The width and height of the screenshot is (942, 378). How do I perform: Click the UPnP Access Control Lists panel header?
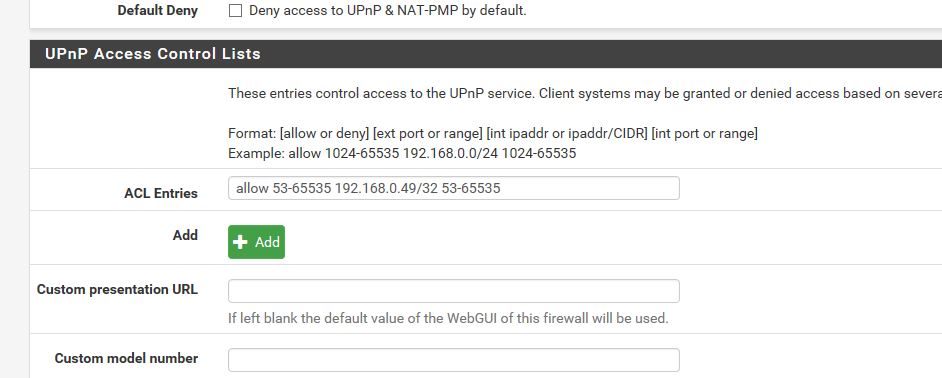click(486, 53)
